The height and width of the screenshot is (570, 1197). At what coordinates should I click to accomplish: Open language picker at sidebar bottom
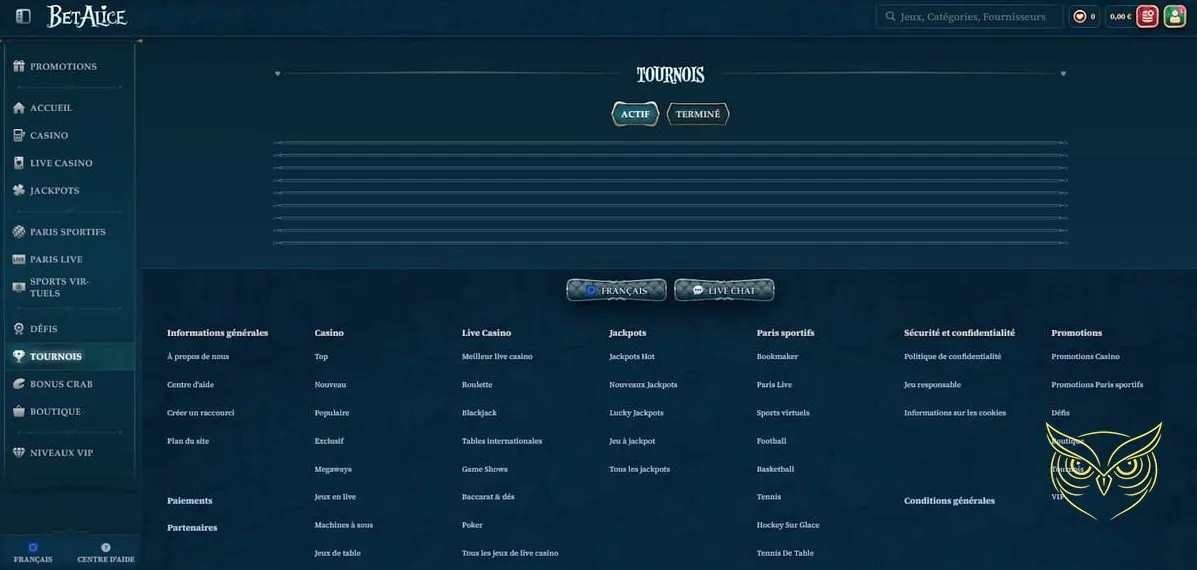(x=33, y=553)
